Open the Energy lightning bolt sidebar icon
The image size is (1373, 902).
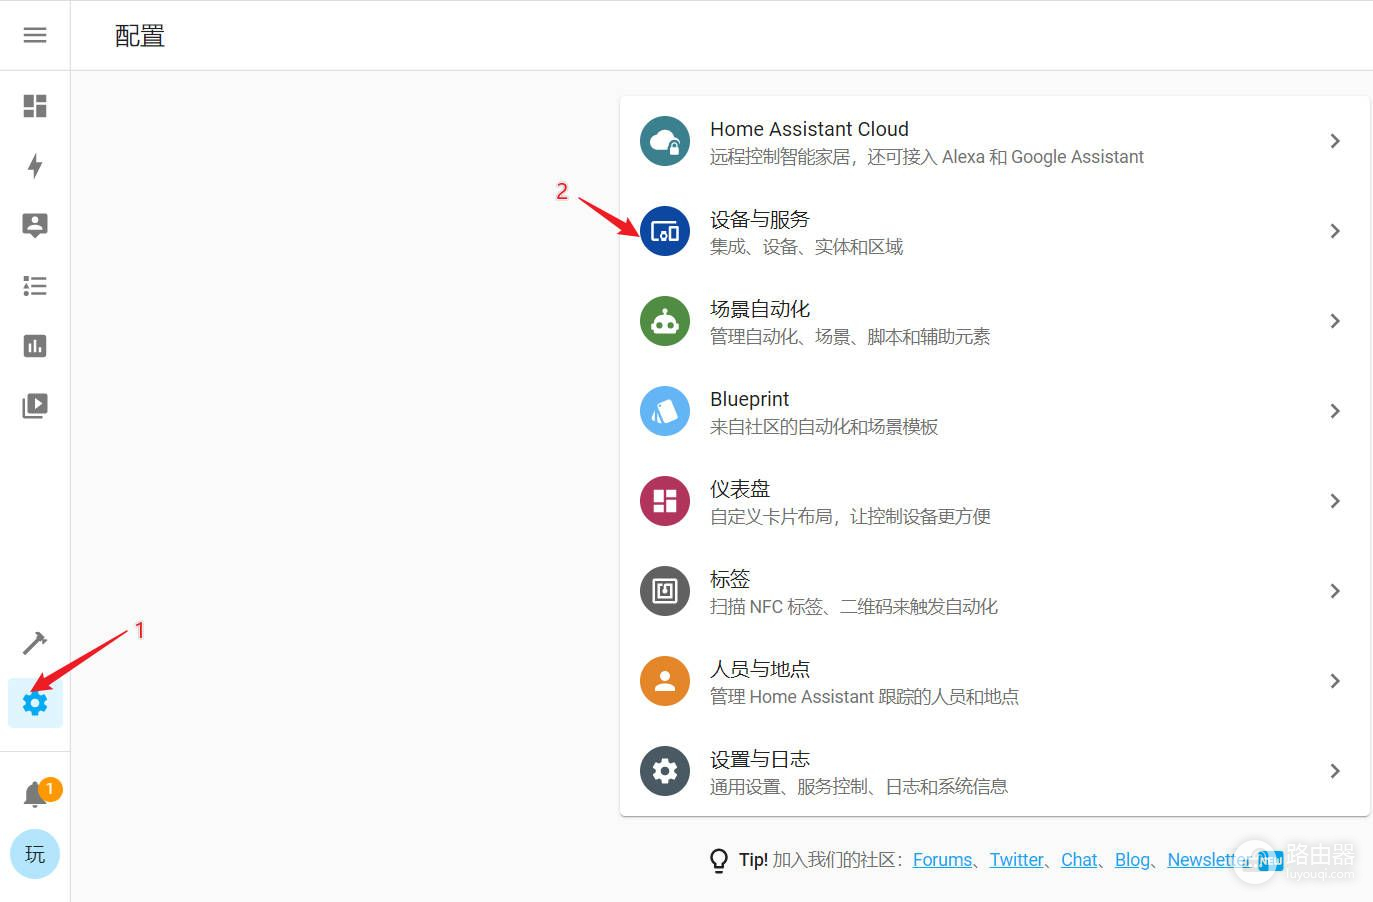coord(35,166)
